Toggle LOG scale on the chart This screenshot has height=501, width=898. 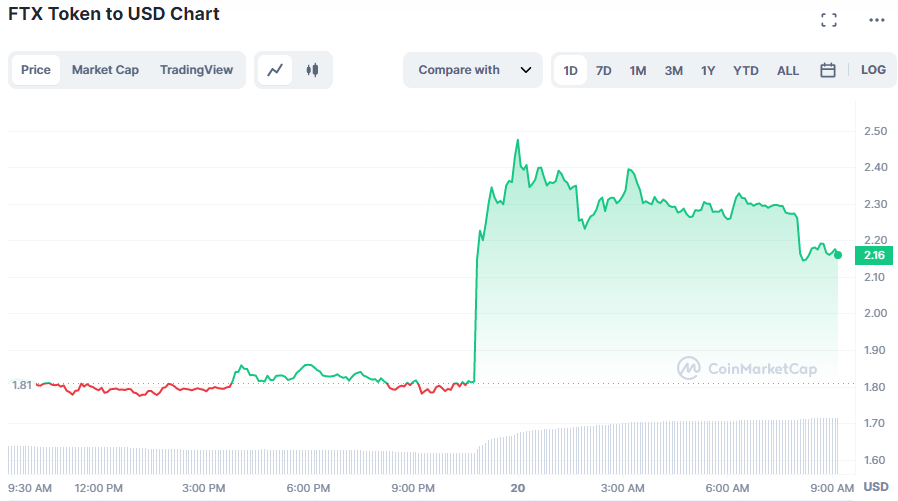click(x=873, y=70)
